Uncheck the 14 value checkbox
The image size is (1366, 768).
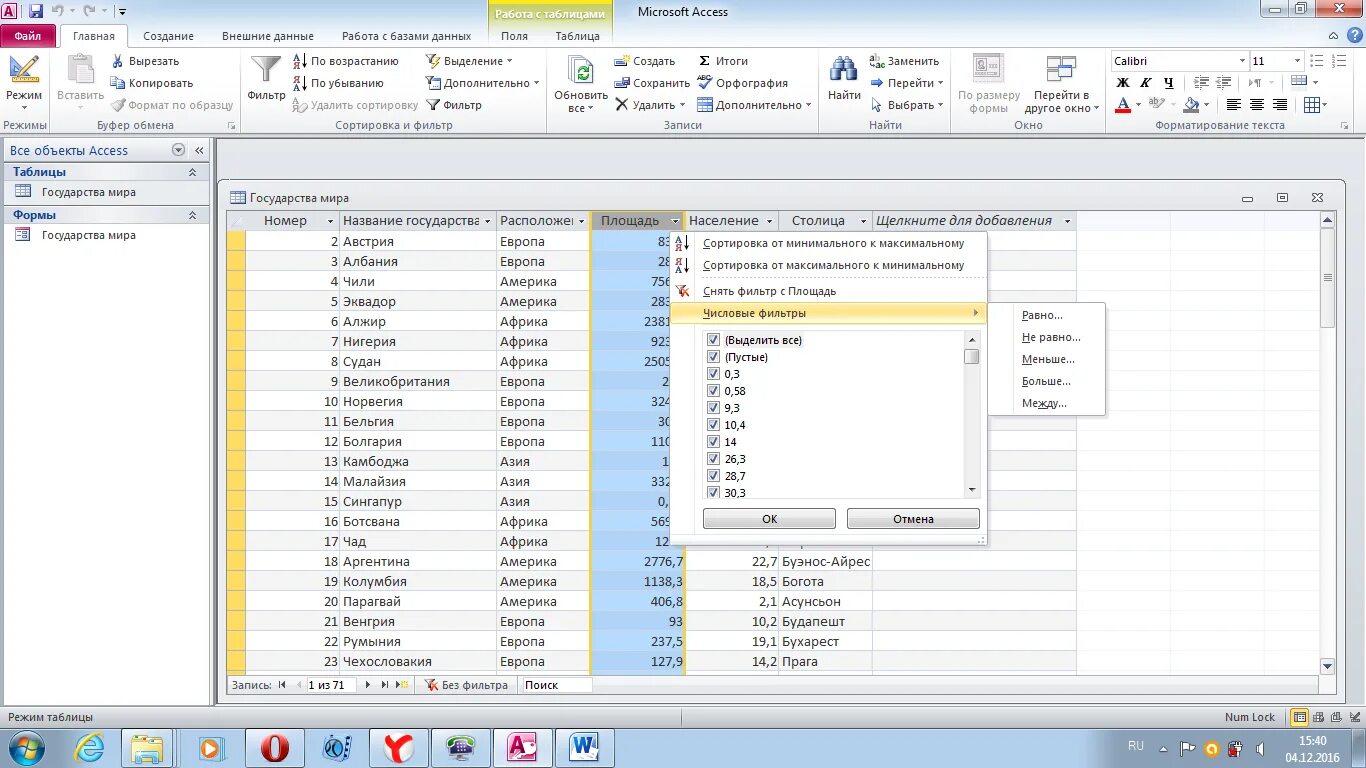(x=713, y=442)
